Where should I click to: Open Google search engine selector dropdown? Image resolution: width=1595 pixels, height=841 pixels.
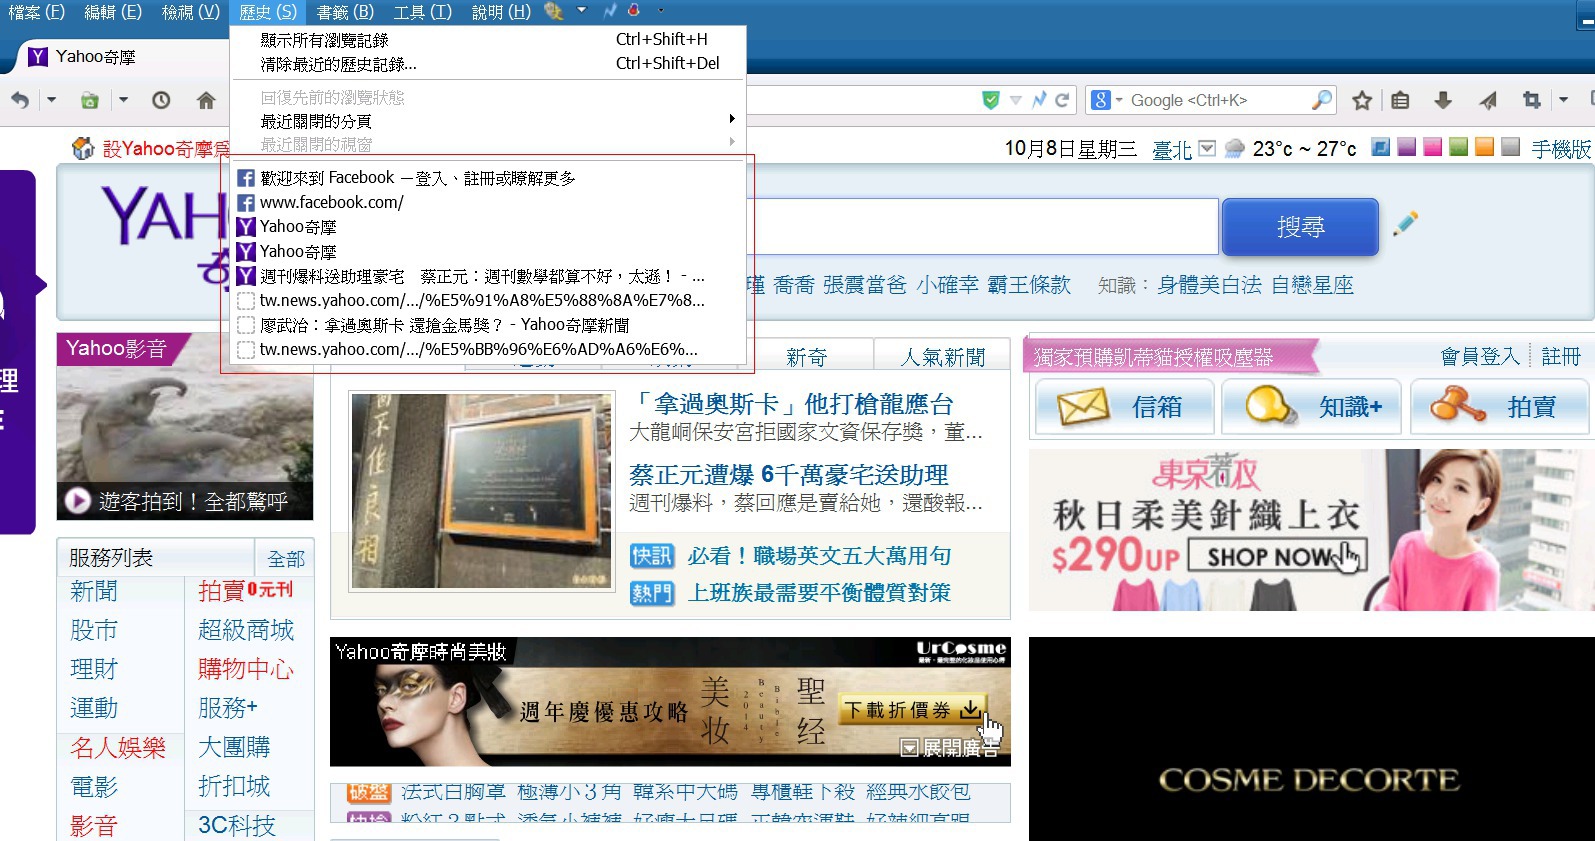coord(1107,100)
